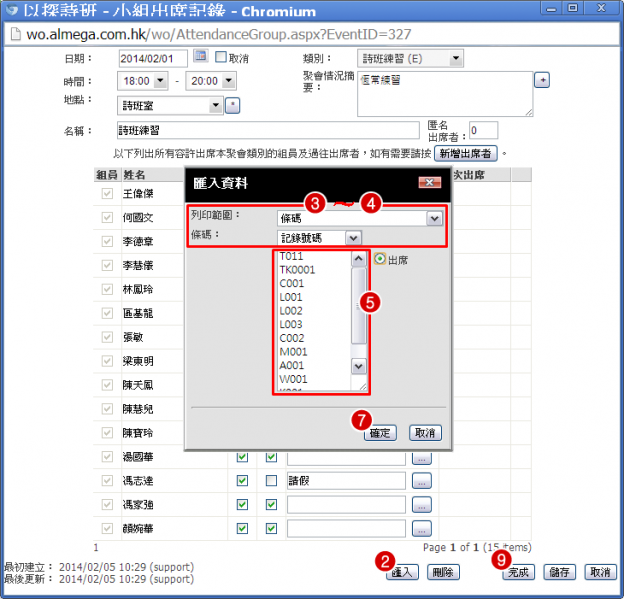Open the ellipsis button in 馮家強 row
Screen dimensions: 624x599
(x=422, y=505)
